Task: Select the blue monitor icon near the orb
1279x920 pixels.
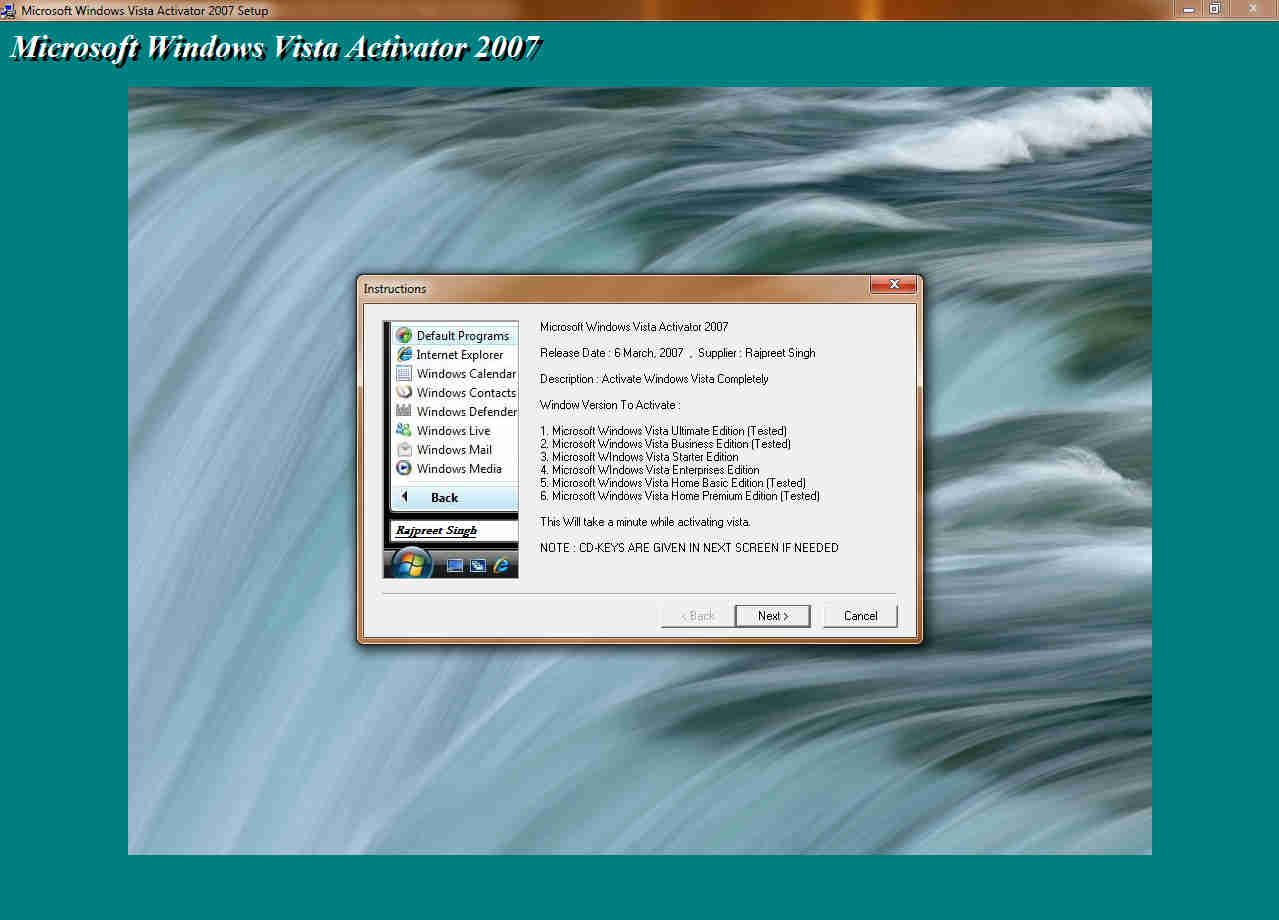Action: (455, 563)
